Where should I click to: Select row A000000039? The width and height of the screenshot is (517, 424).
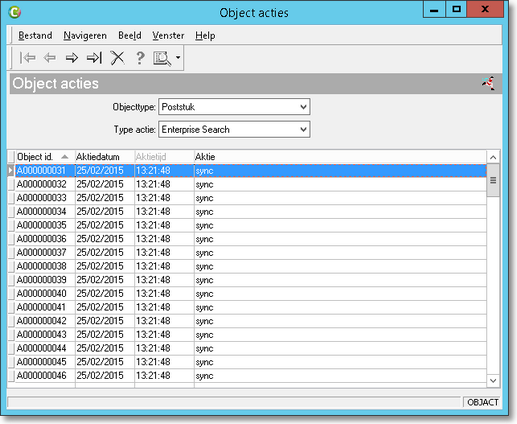coord(251,280)
